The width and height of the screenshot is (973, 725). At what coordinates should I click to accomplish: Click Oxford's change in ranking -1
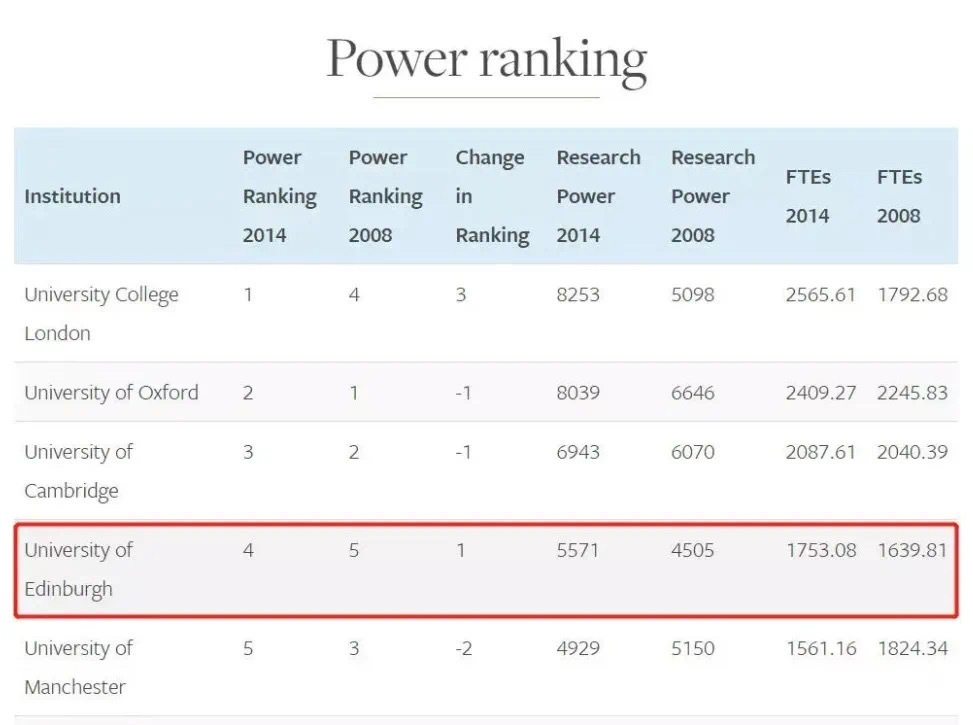coord(463,392)
